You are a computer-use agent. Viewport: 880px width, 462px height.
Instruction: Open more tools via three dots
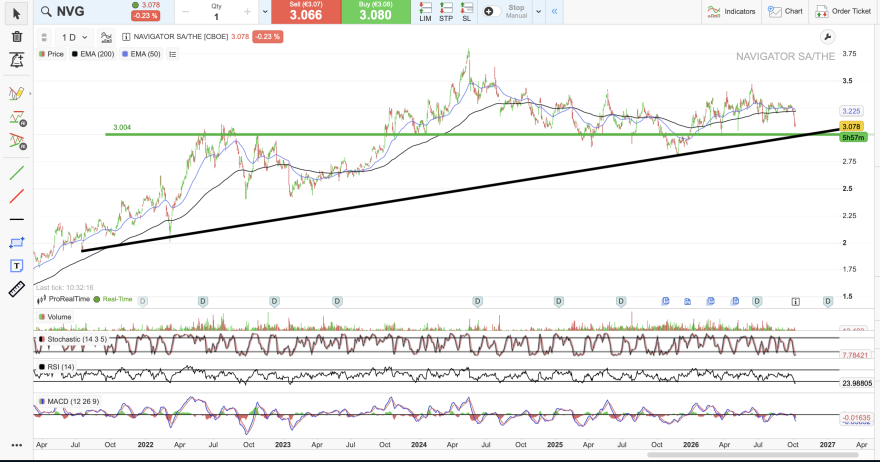[17, 445]
